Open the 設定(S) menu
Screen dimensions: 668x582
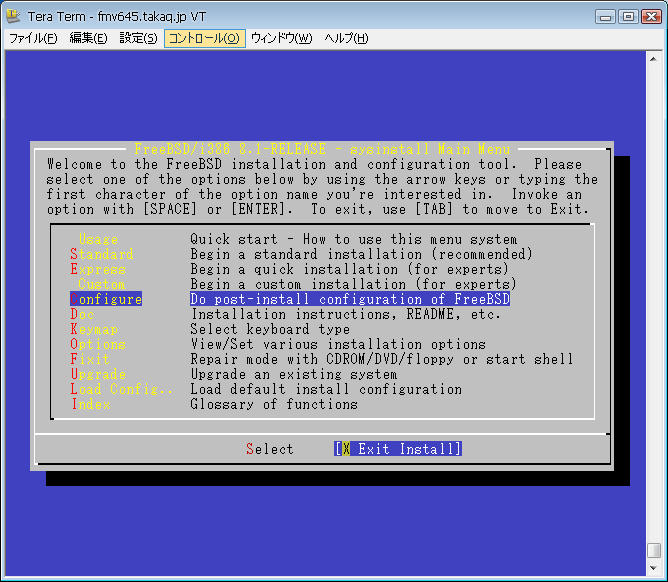coord(138,38)
